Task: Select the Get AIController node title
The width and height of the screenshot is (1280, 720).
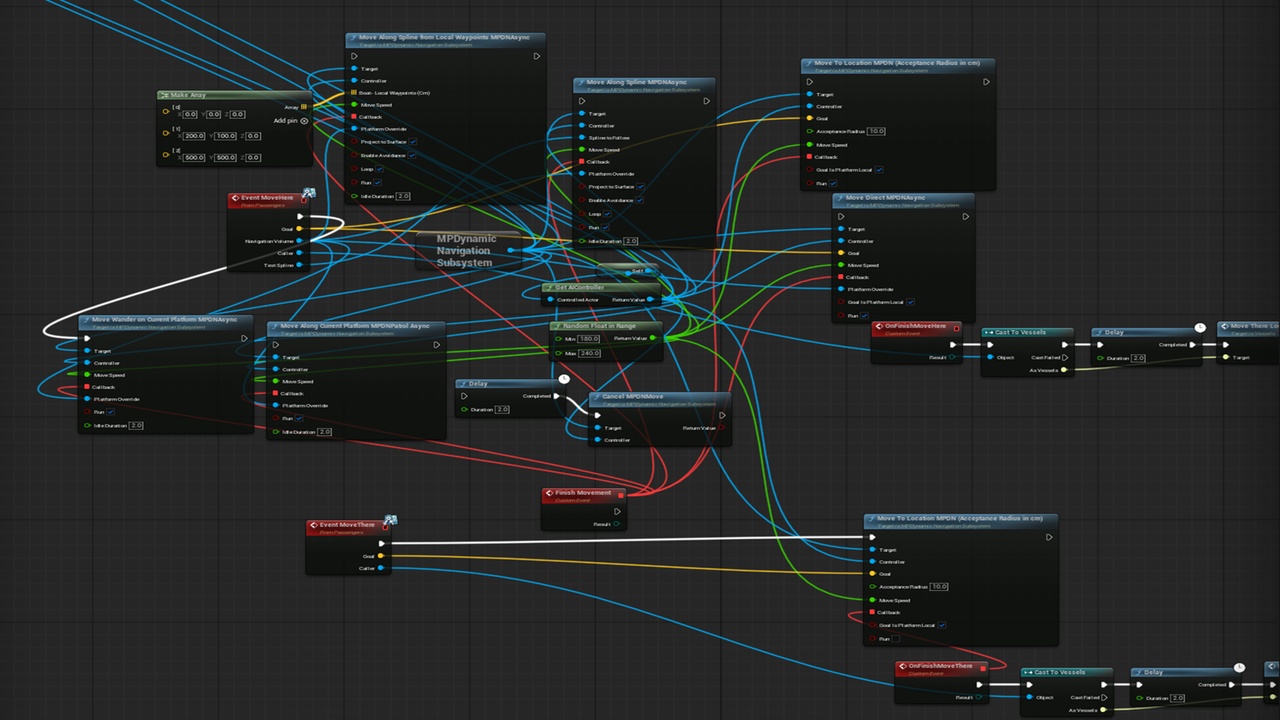Action: coord(582,287)
